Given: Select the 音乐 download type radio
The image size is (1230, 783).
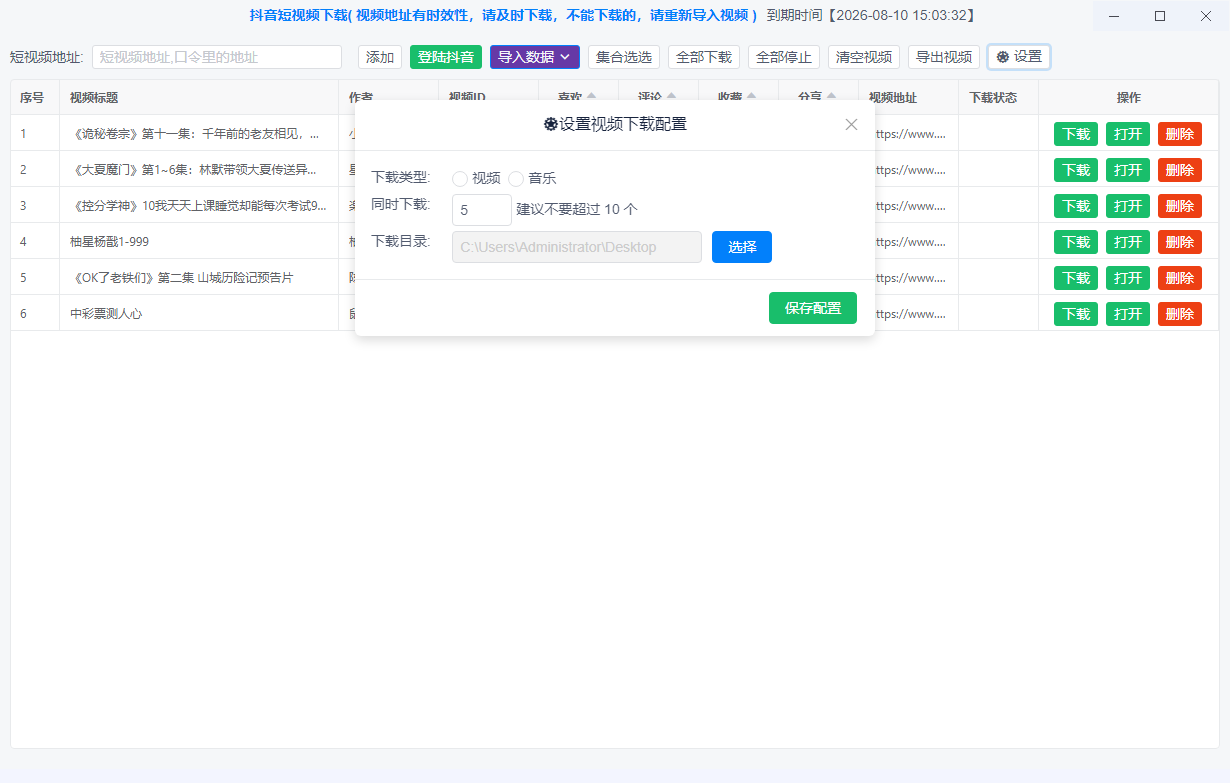Looking at the screenshot, I should point(516,179).
